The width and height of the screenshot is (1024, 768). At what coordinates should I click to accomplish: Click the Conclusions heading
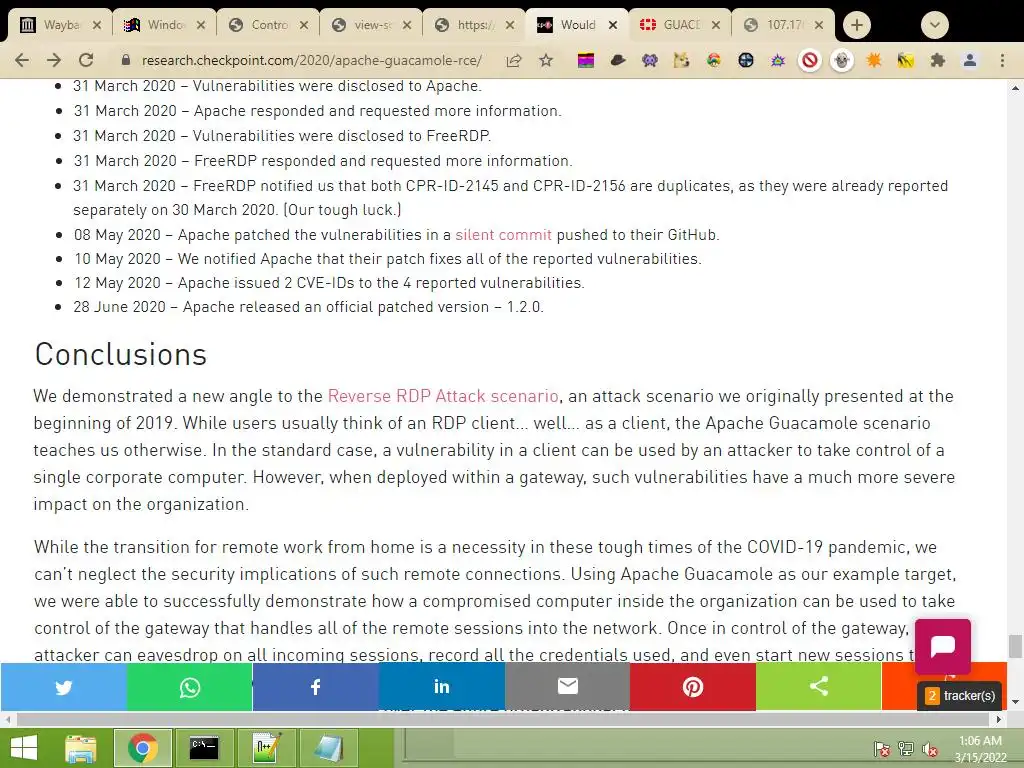pyautogui.click(x=121, y=355)
